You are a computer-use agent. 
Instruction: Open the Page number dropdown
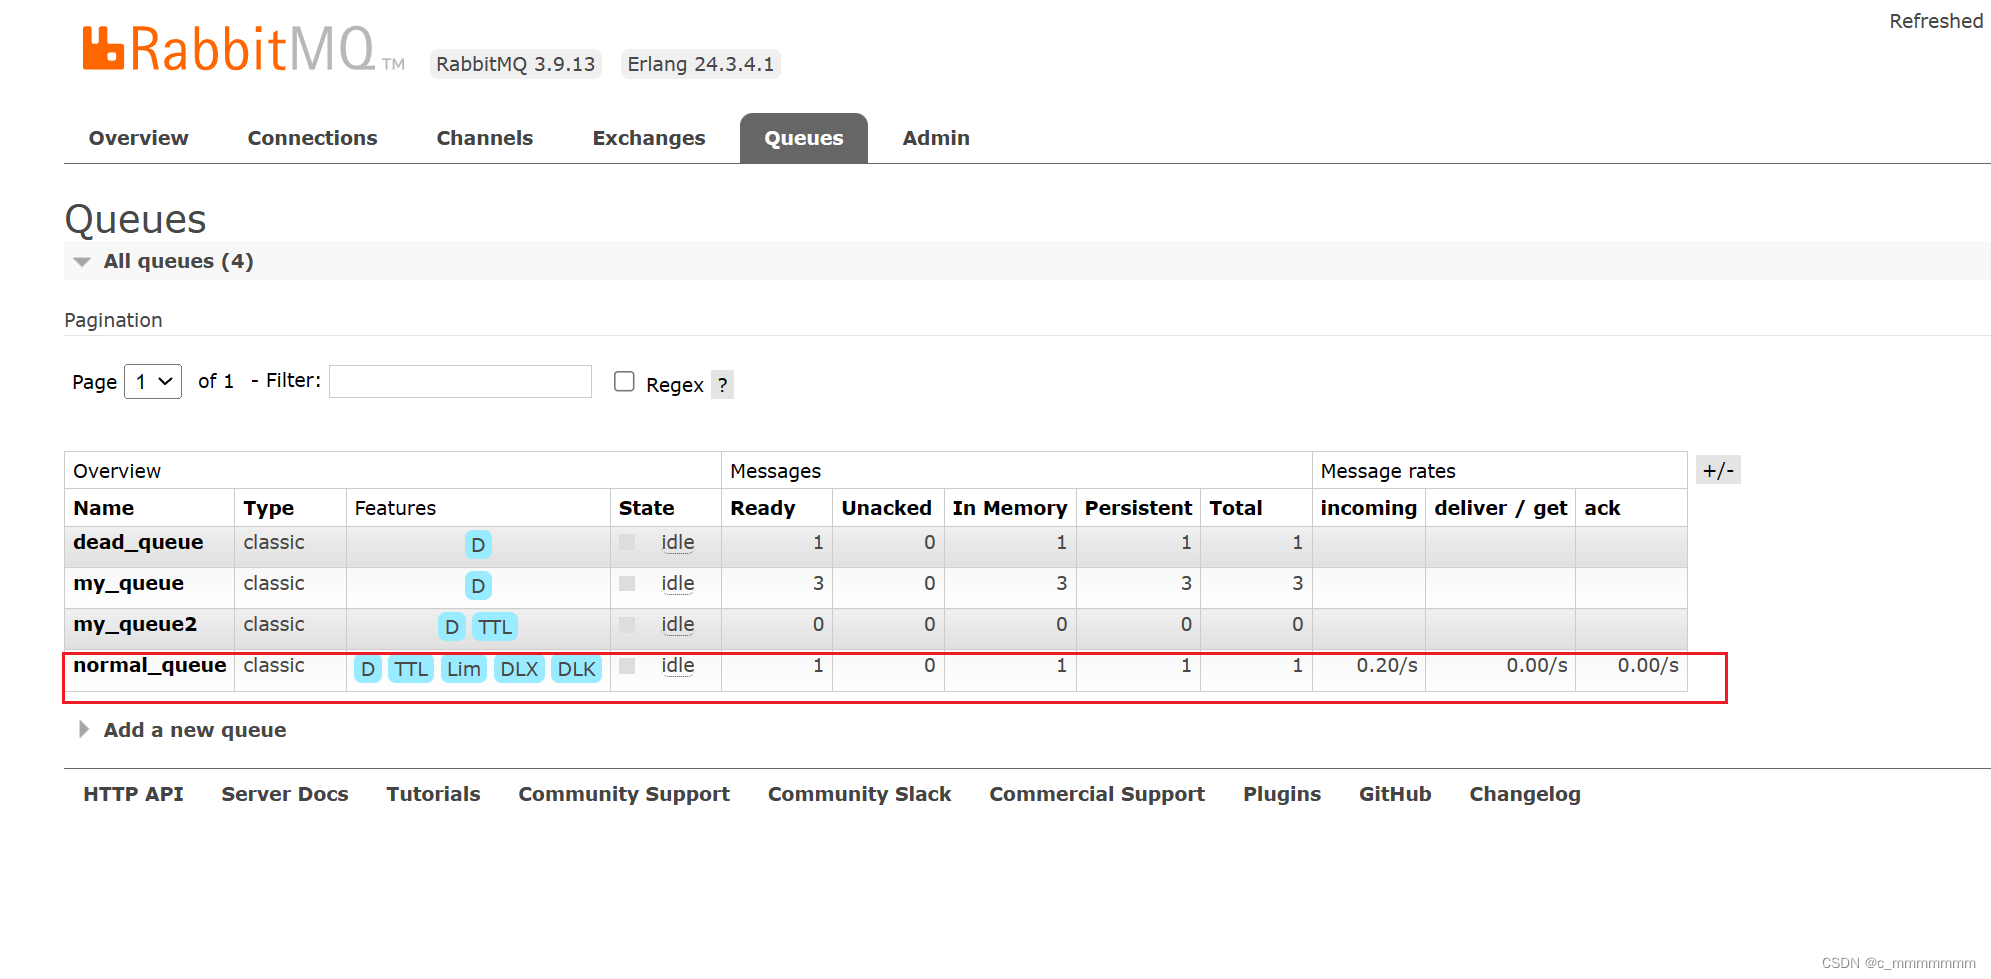coord(152,381)
